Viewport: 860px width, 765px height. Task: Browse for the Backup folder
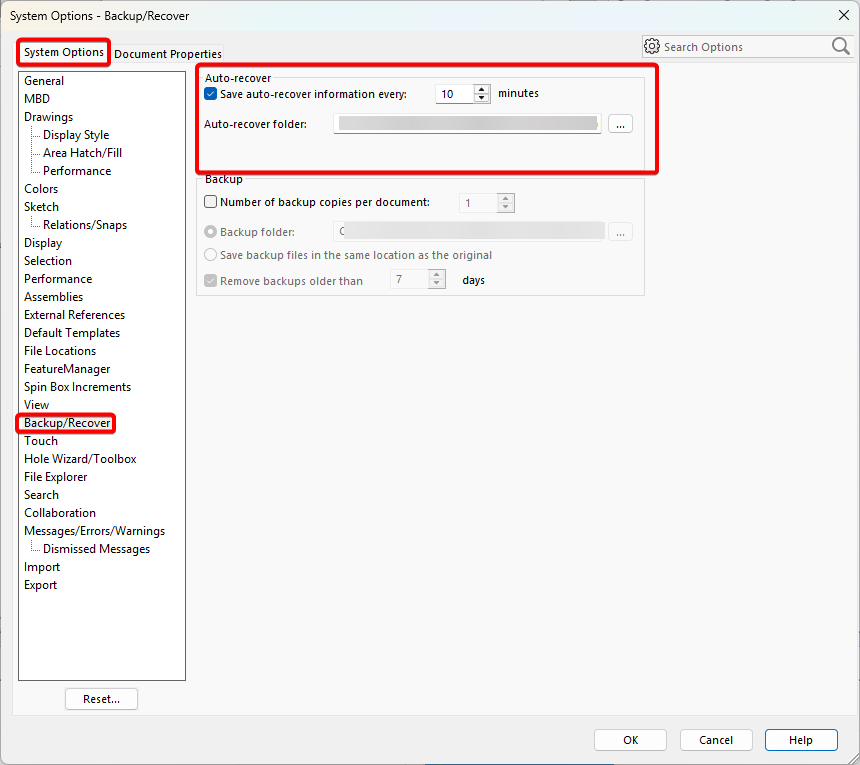tap(620, 232)
